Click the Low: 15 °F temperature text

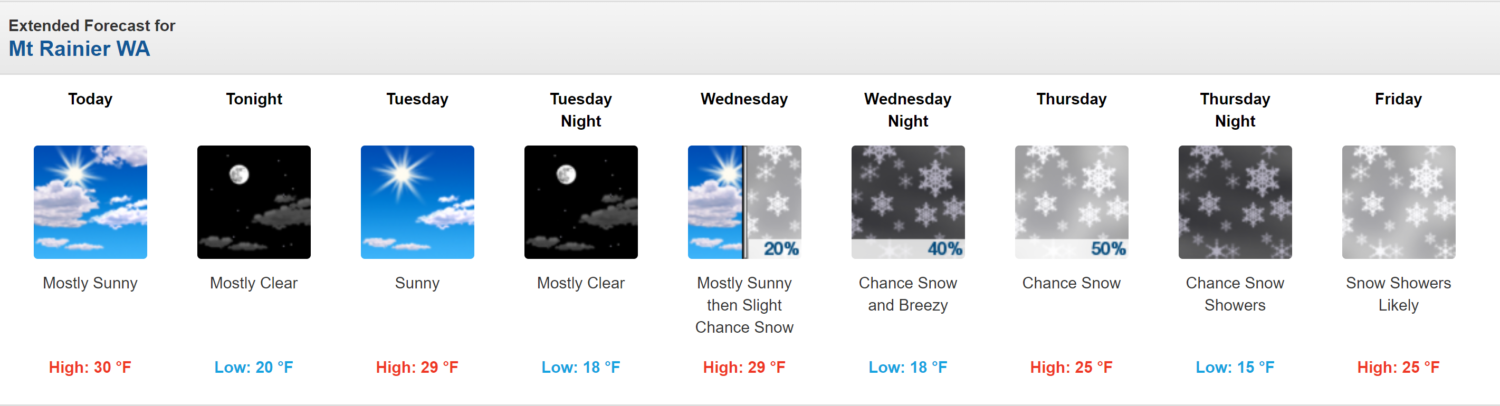(1235, 368)
